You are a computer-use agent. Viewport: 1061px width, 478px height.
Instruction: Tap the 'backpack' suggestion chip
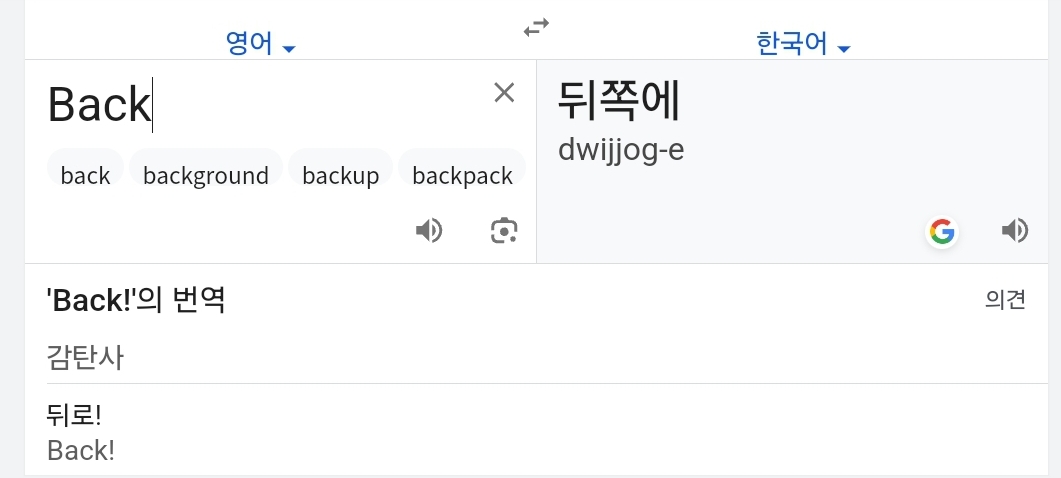pyautogui.click(x=462, y=176)
